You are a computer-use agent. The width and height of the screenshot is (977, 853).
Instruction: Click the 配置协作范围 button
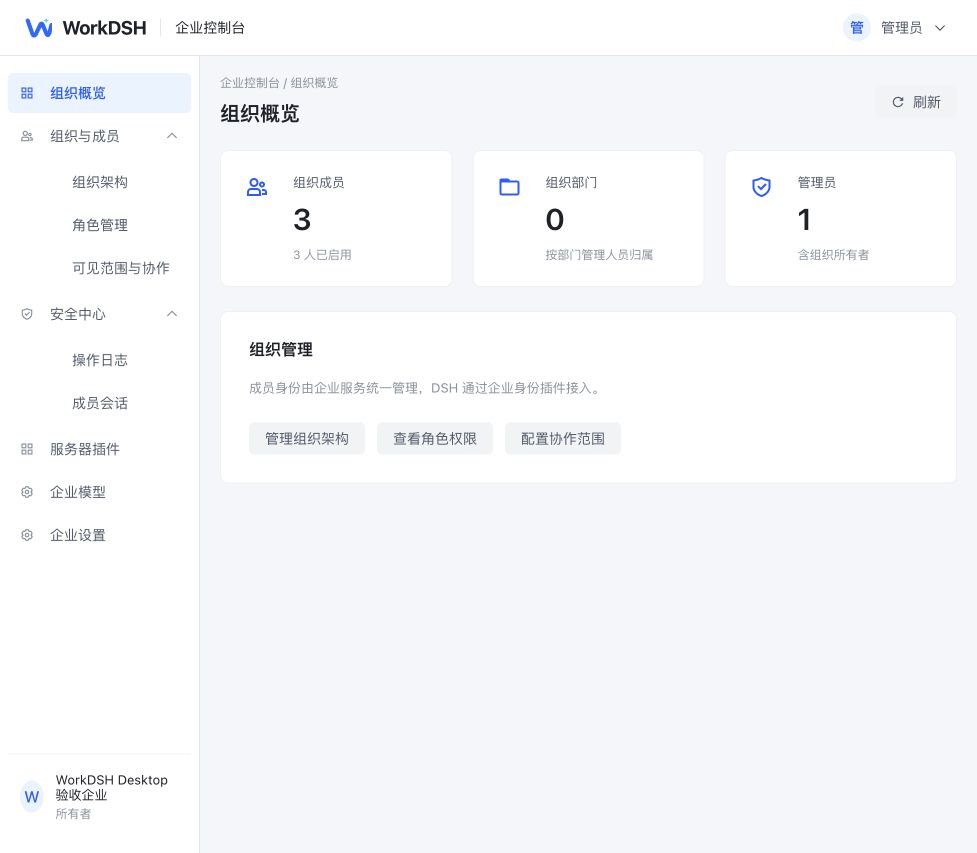coord(563,439)
